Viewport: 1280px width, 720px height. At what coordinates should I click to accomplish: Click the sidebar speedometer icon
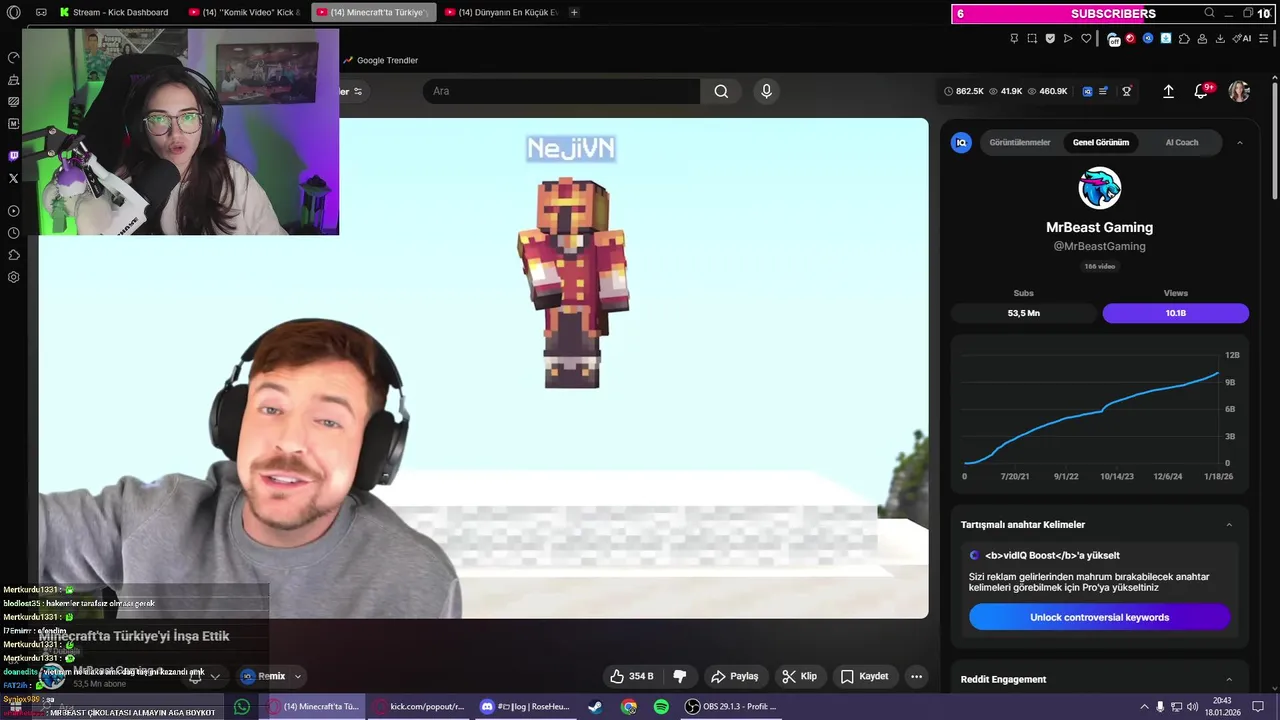coord(13,57)
